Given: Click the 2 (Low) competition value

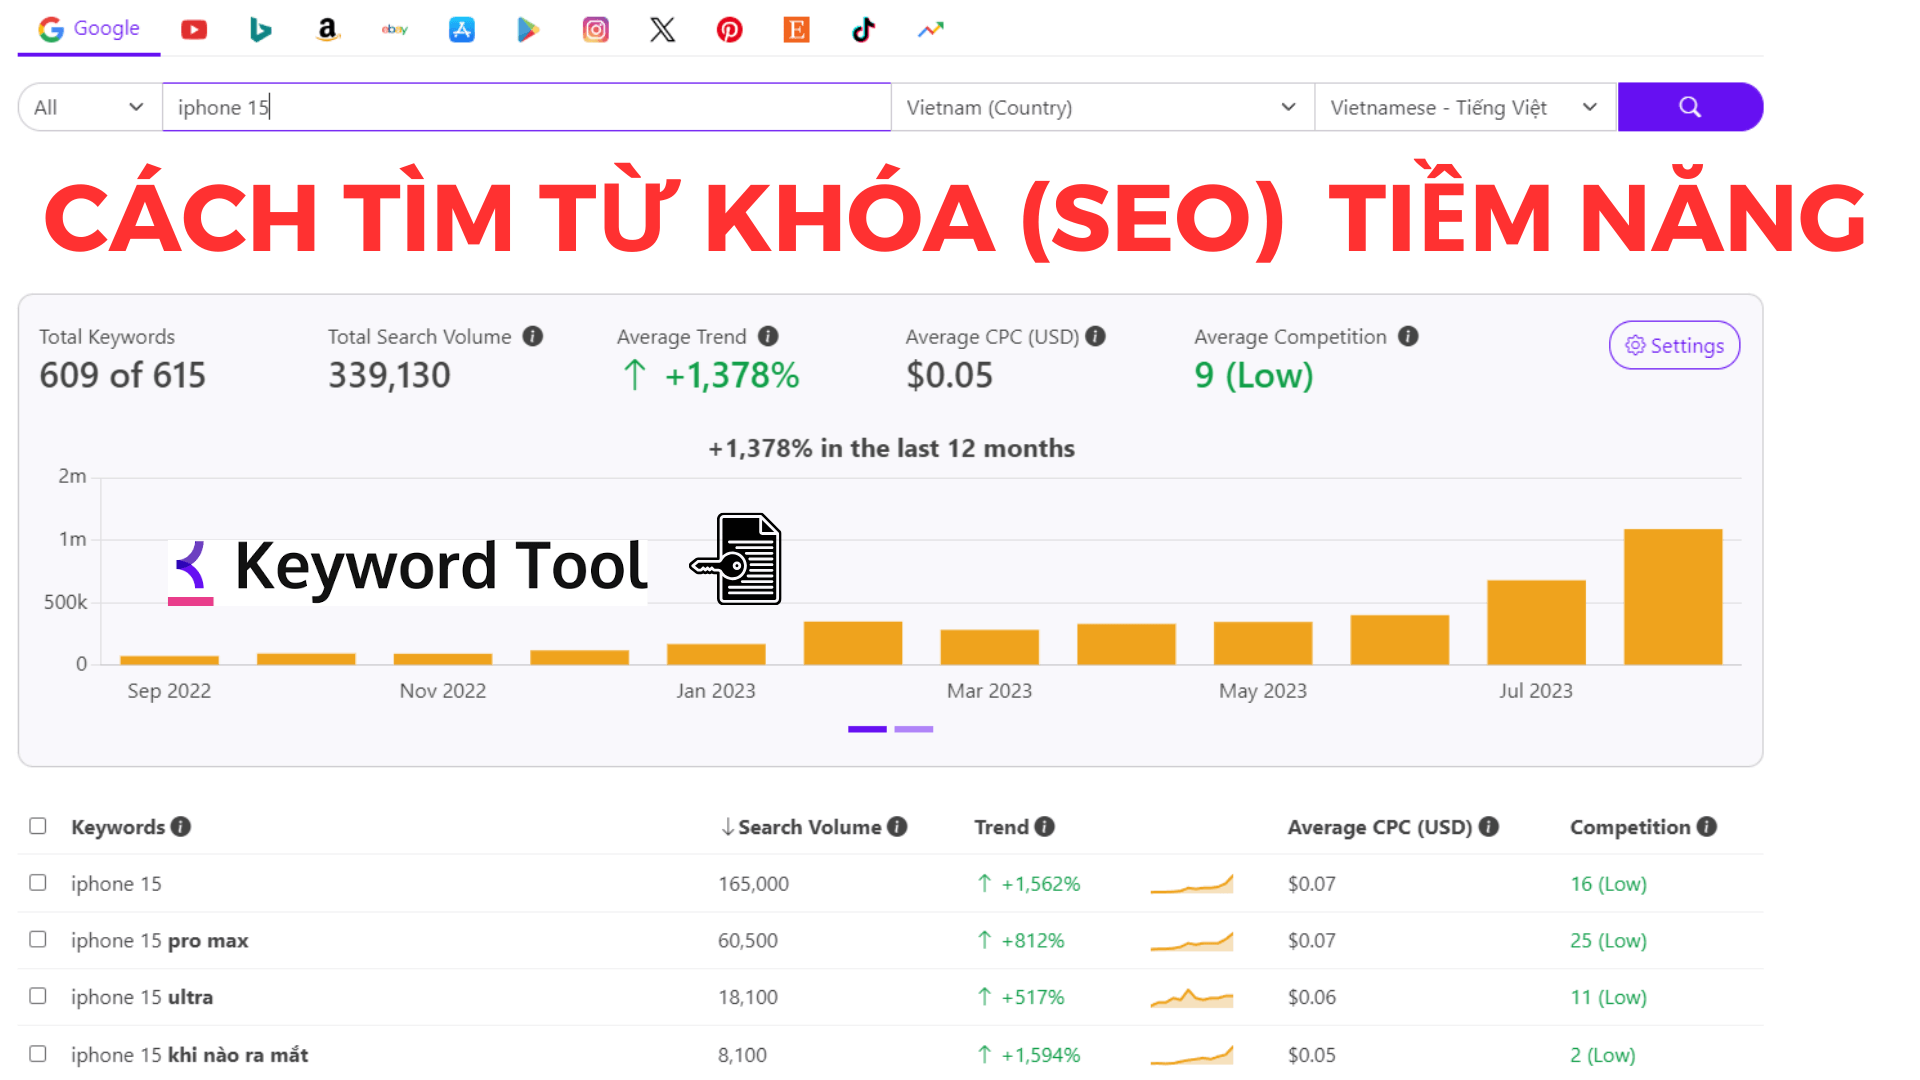Looking at the screenshot, I should point(1603,1055).
